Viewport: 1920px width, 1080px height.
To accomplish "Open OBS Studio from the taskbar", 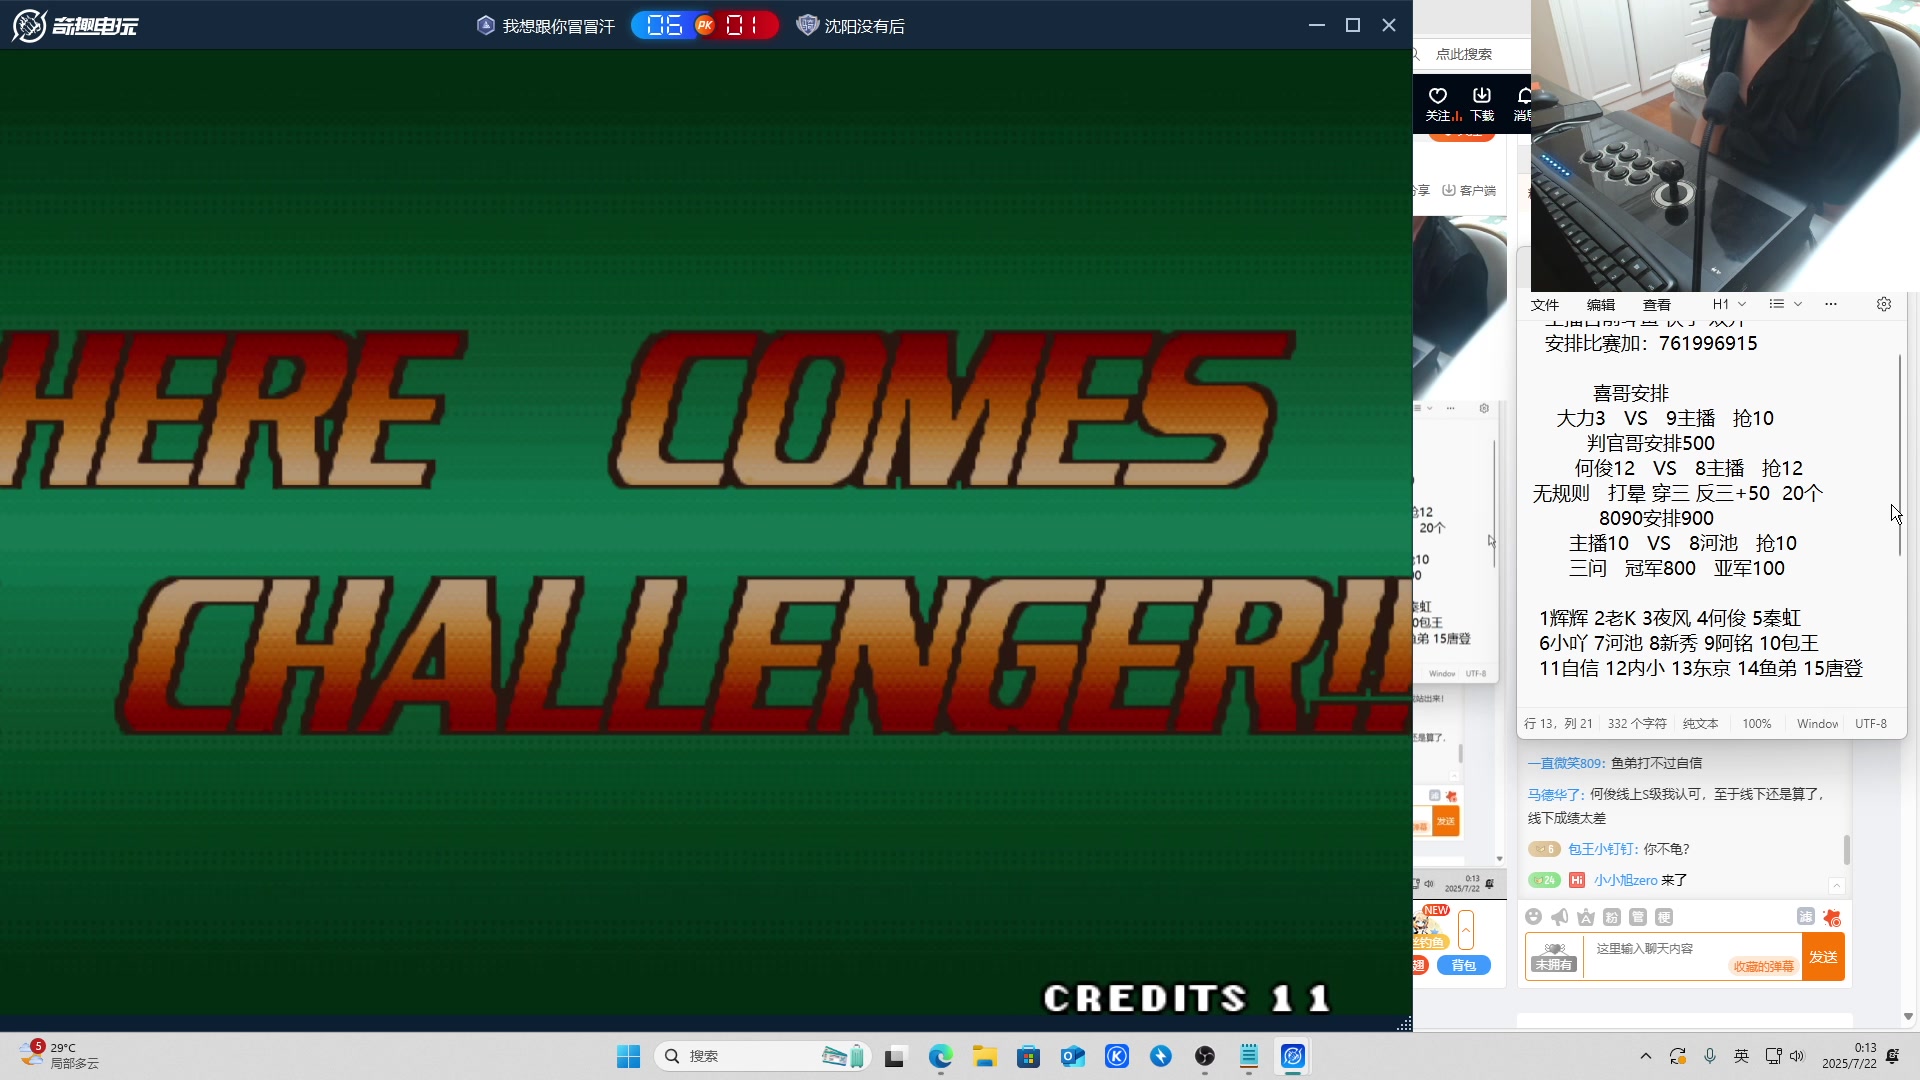I will tap(1205, 1056).
